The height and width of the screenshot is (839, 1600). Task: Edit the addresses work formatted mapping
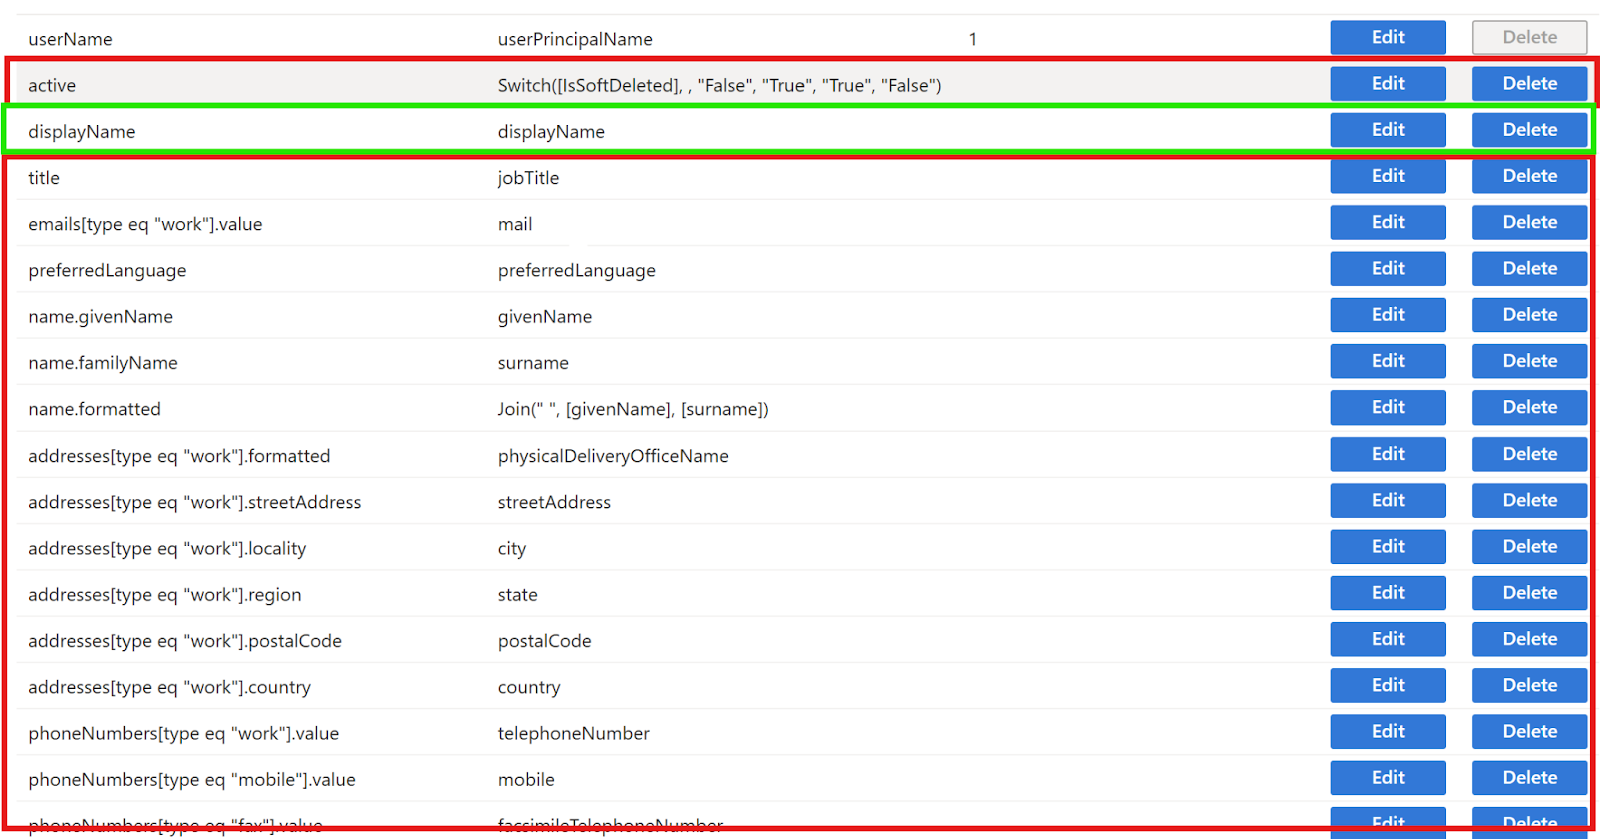click(x=1388, y=454)
